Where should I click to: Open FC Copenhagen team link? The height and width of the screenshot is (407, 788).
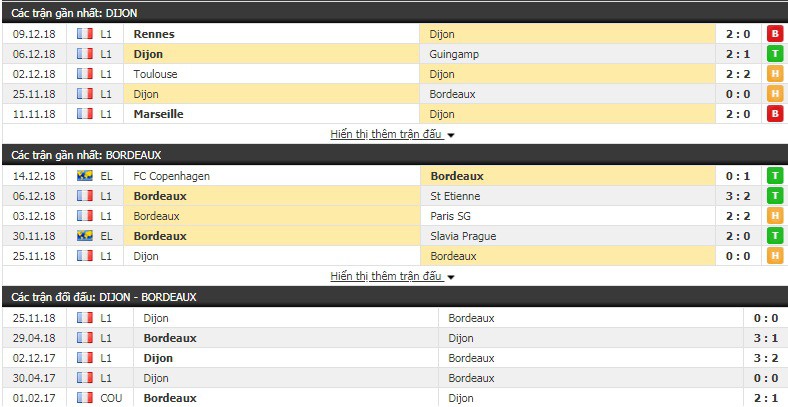click(171, 176)
